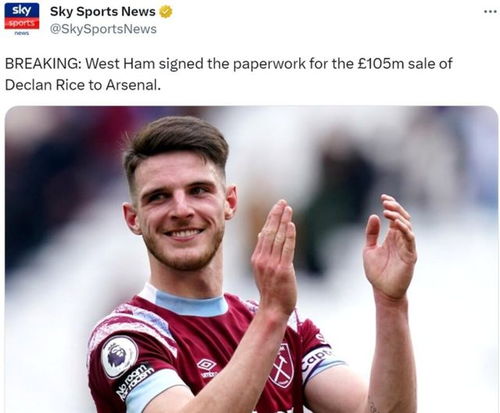
Task: Click the Sky Sports News display name
Action: (102, 12)
